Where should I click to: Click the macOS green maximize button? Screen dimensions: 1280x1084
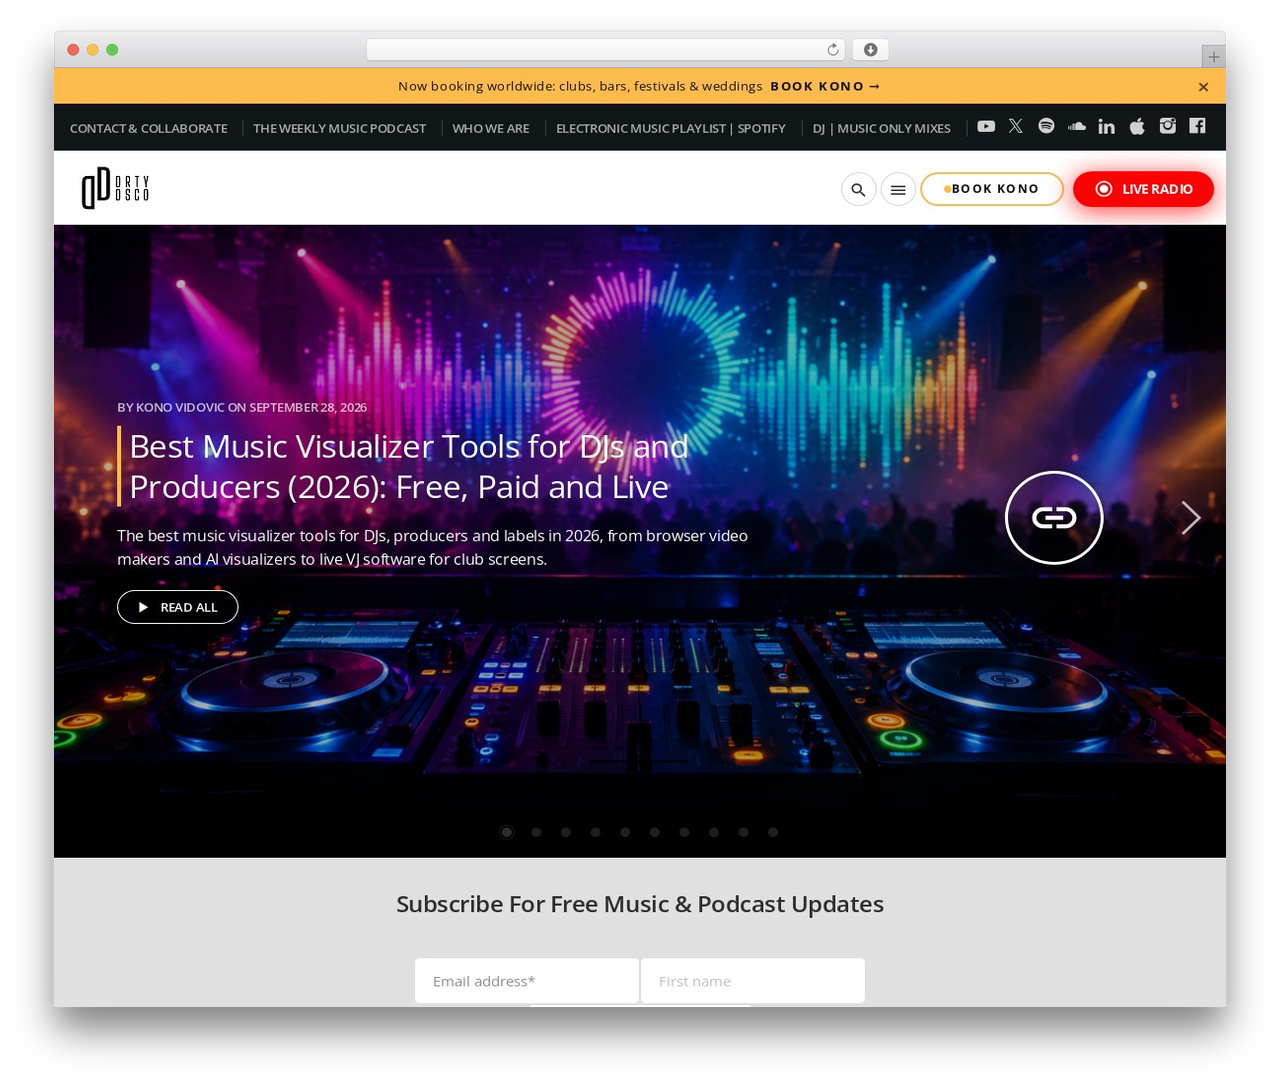tap(112, 49)
